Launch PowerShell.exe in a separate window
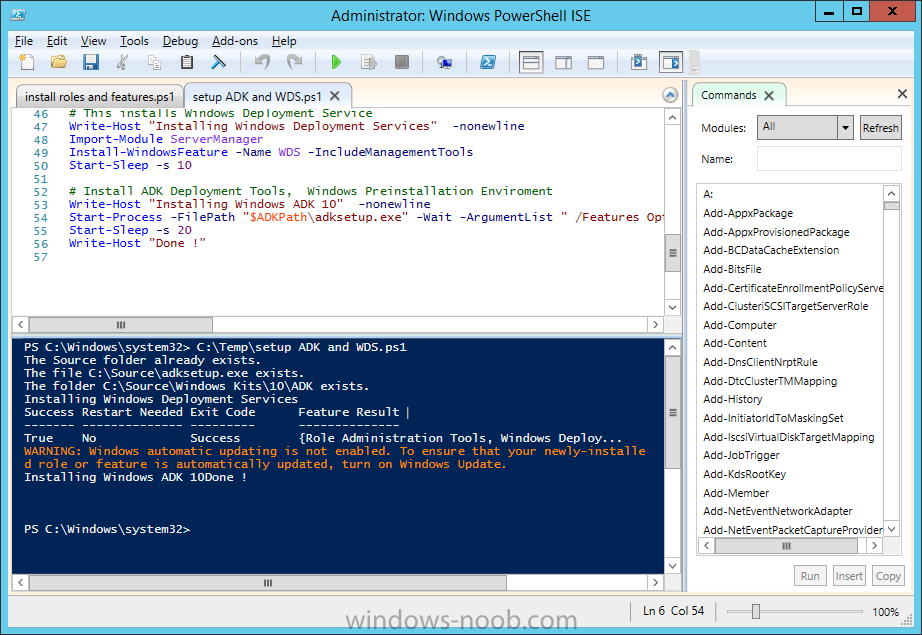Viewport: 922px width, 635px height. (488, 62)
